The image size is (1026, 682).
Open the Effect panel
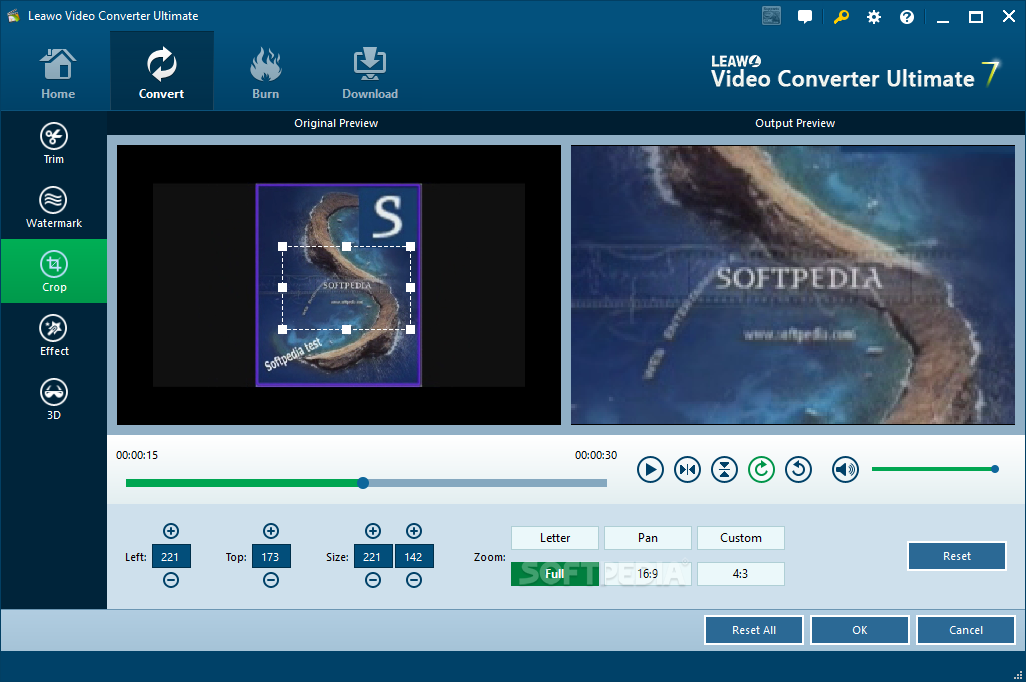(54, 336)
